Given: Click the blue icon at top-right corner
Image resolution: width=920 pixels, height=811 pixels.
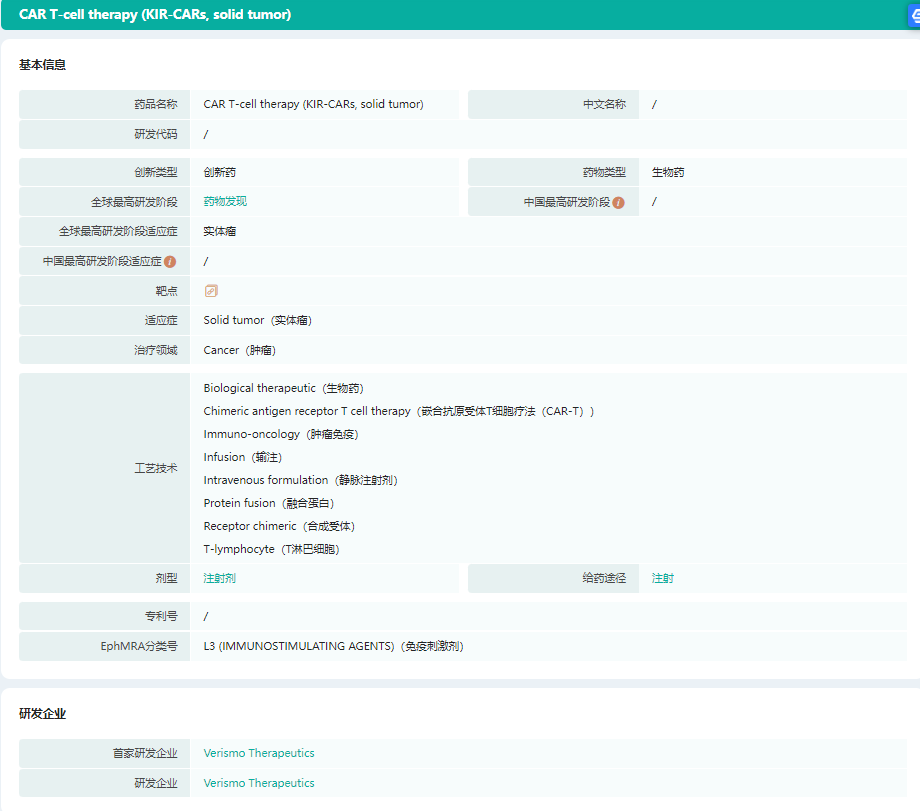Looking at the screenshot, I should pyautogui.click(x=914, y=15).
